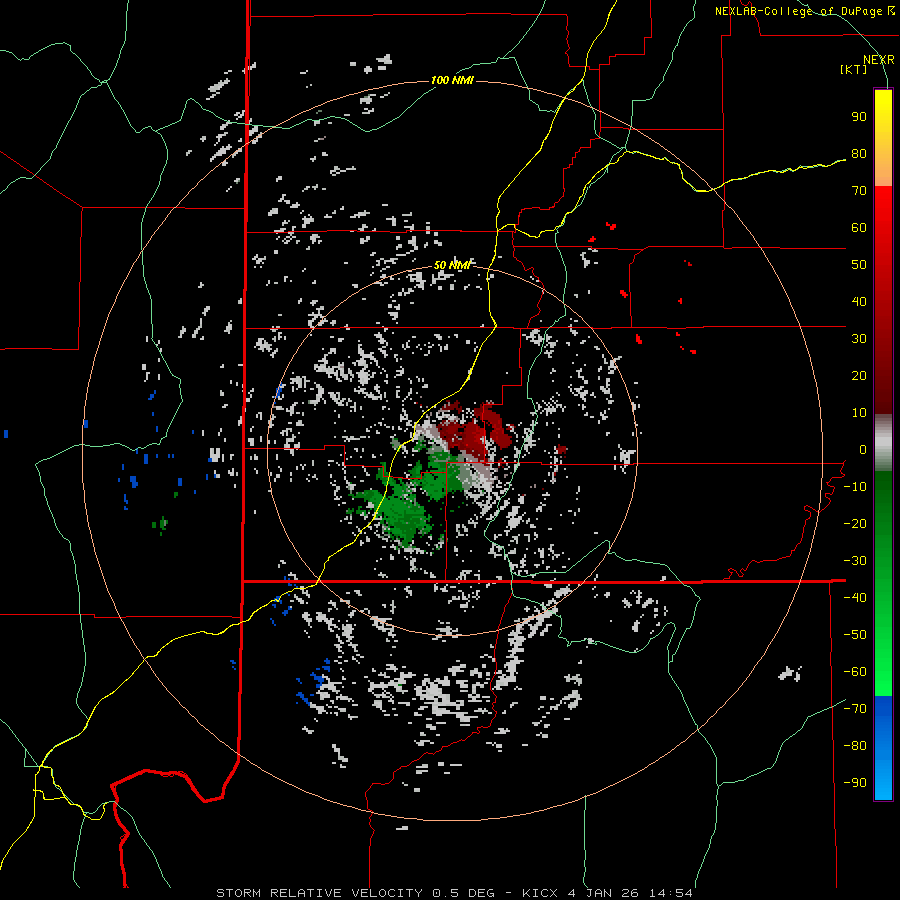Click the blue segment of the color bar
Viewport: 900px width, 900px height.
pyautogui.click(x=883, y=748)
